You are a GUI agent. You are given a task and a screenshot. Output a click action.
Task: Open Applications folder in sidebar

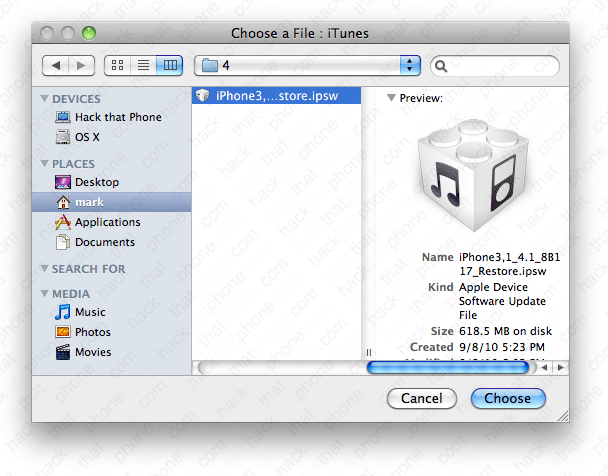[107, 222]
